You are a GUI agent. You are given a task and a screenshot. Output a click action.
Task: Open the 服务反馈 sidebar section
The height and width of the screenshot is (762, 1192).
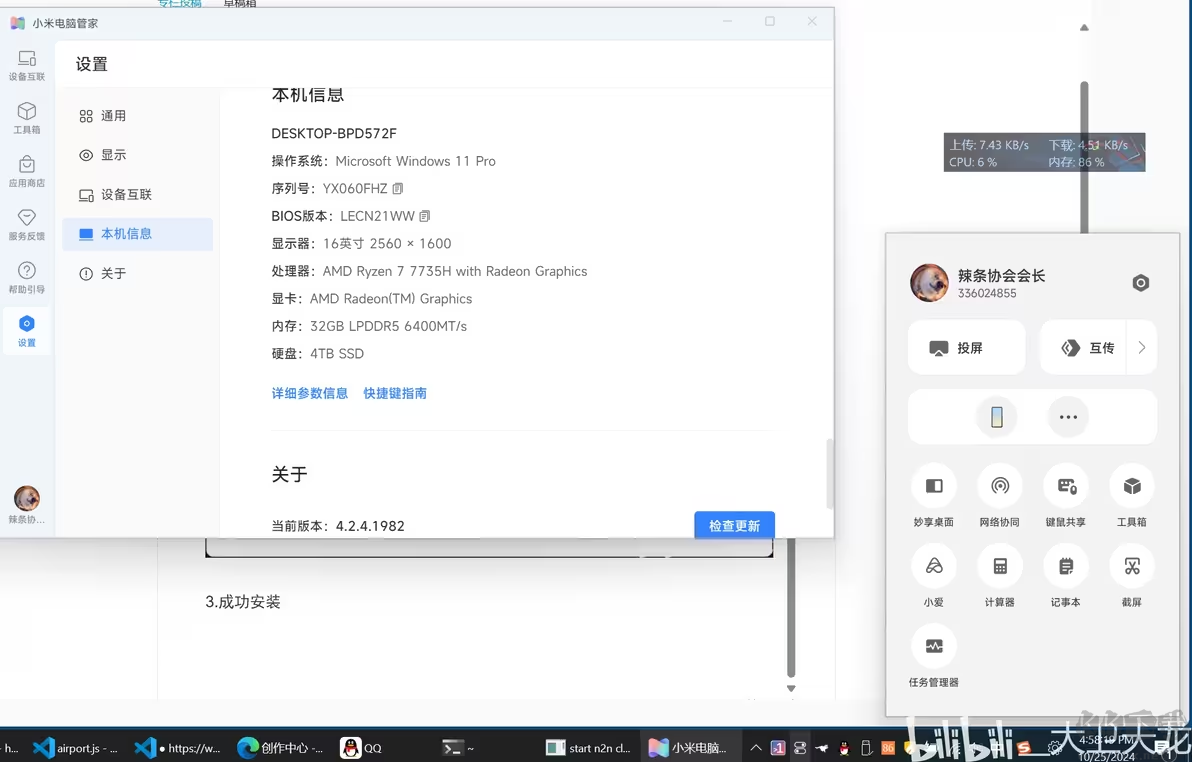[27, 224]
